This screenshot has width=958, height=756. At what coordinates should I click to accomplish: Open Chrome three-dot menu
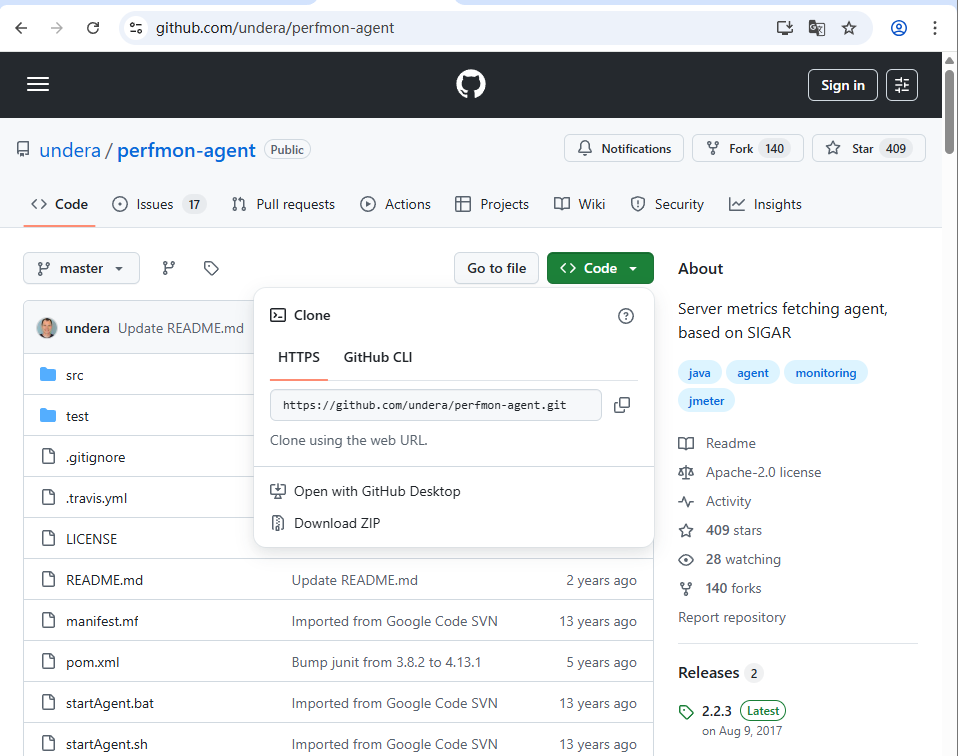tap(935, 28)
